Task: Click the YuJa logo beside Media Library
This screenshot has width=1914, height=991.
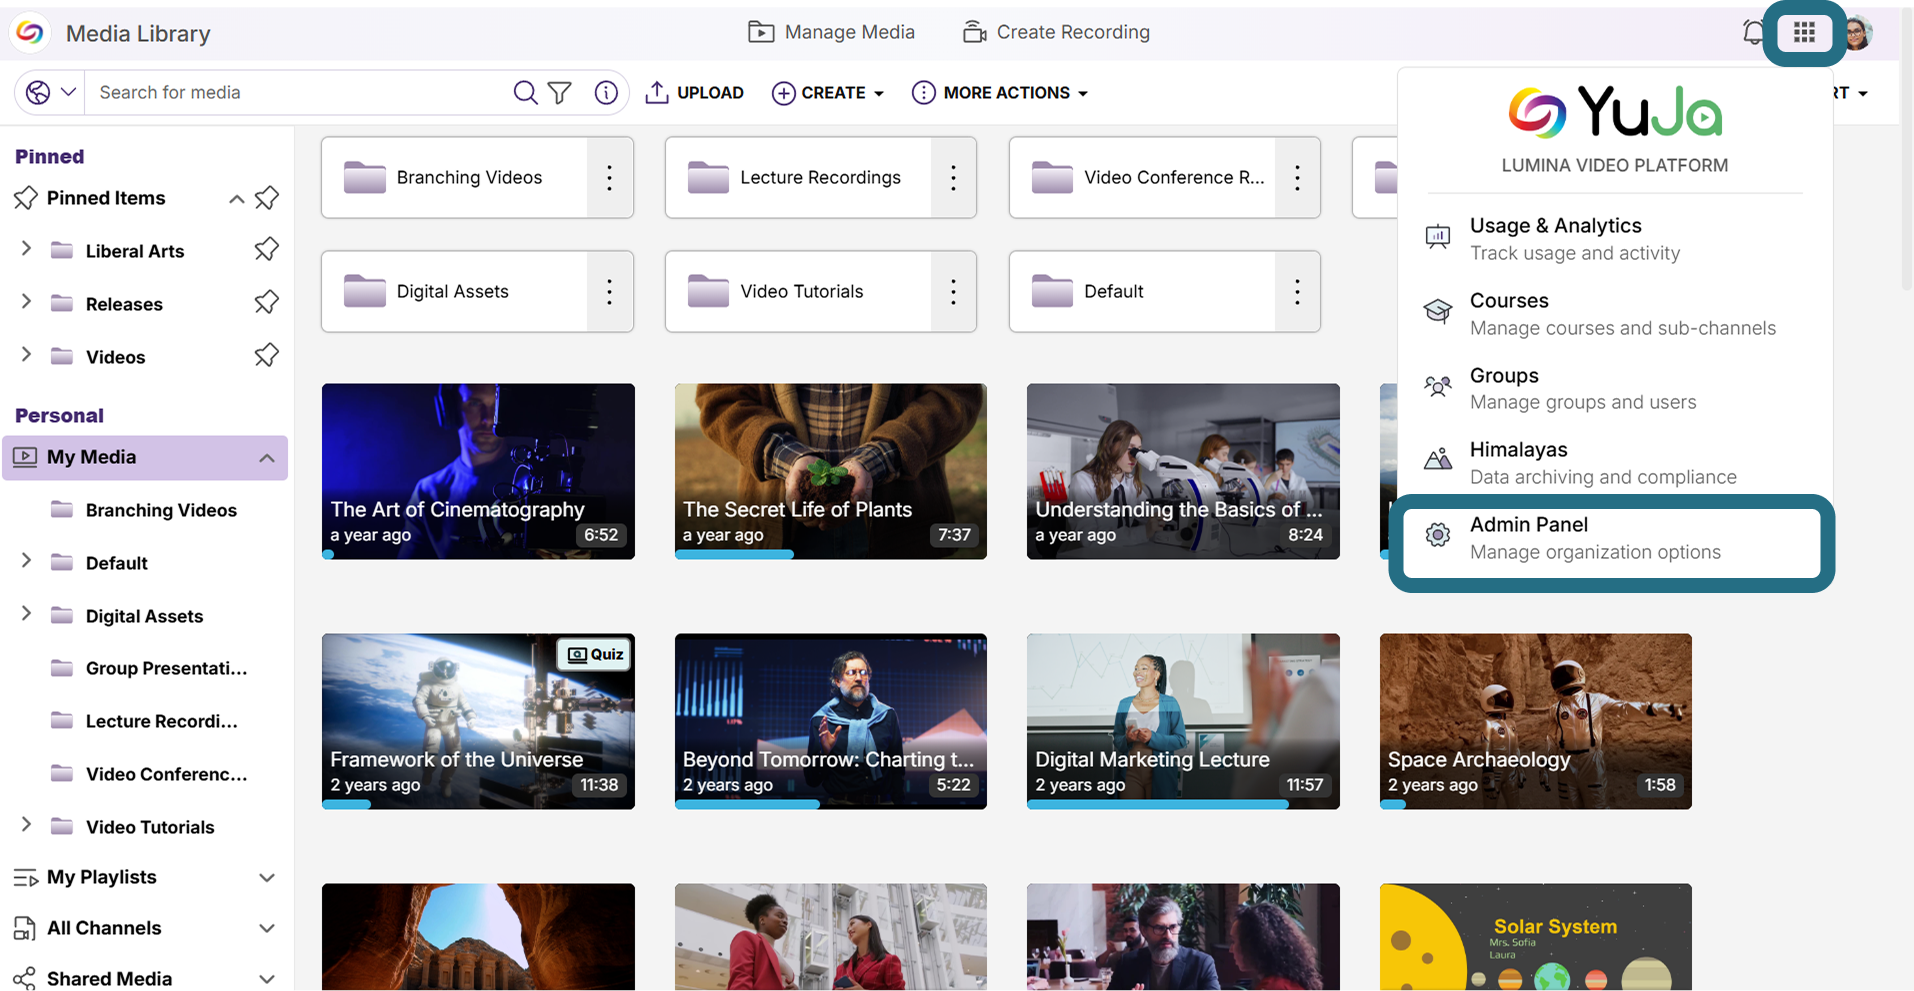Action: pyautogui.click(x=30, y=33)
